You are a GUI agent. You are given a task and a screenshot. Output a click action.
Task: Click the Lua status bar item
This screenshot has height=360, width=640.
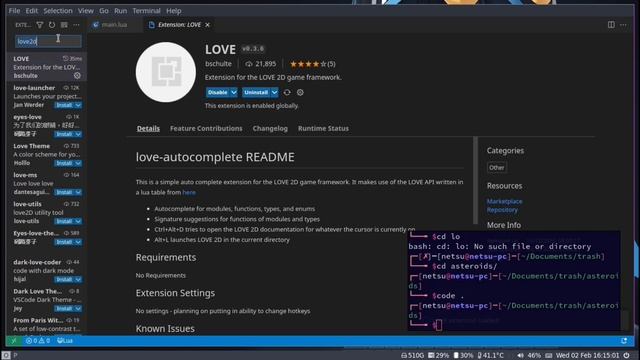pos(65,340)
